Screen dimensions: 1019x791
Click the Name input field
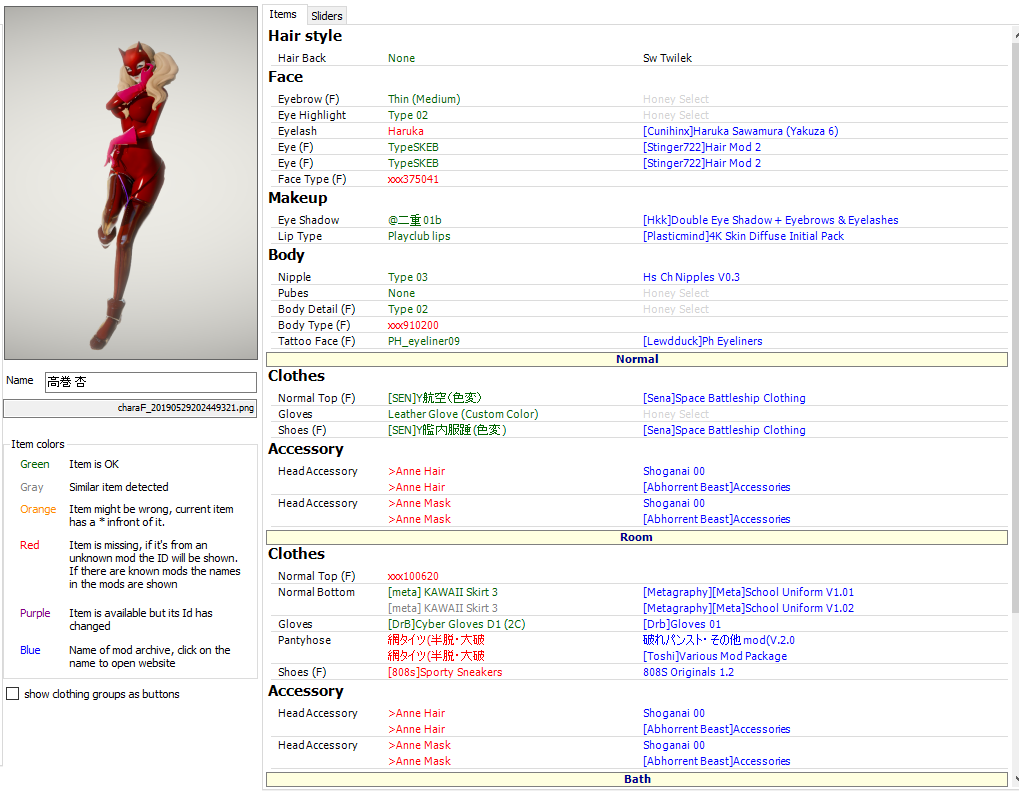(151, 382)
